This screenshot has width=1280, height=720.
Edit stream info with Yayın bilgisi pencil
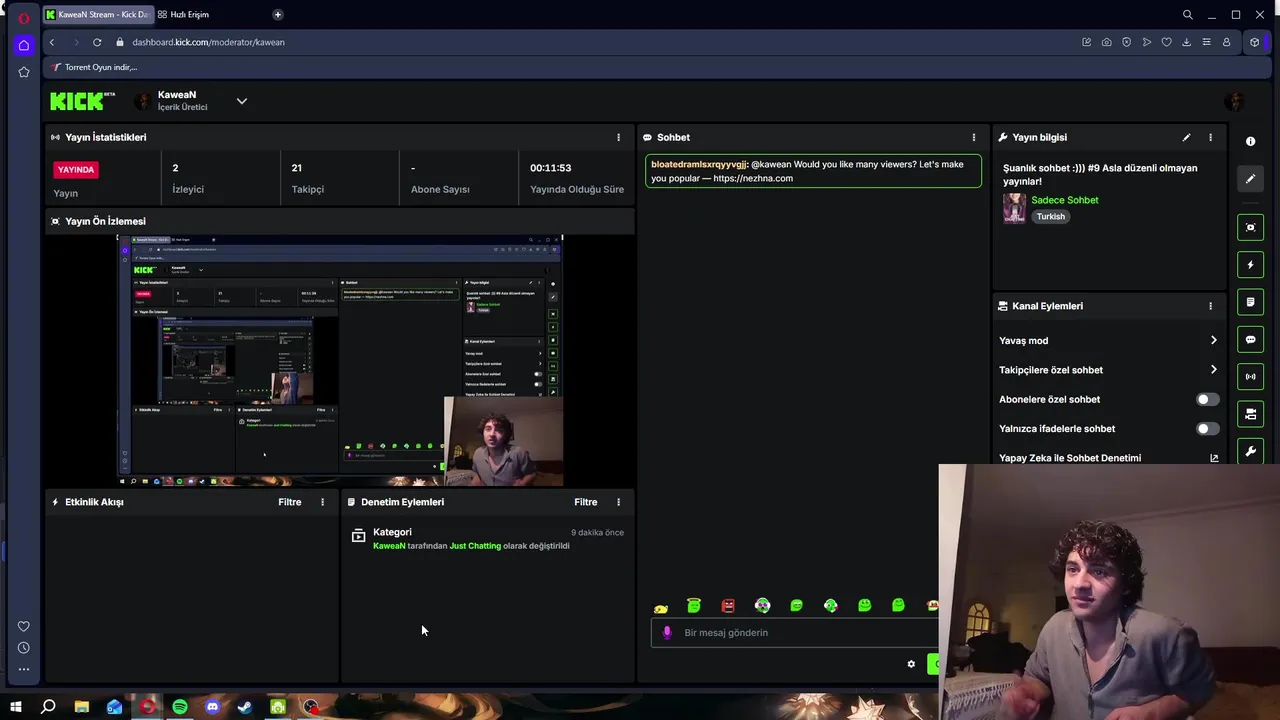click(x=1186, y=137)
